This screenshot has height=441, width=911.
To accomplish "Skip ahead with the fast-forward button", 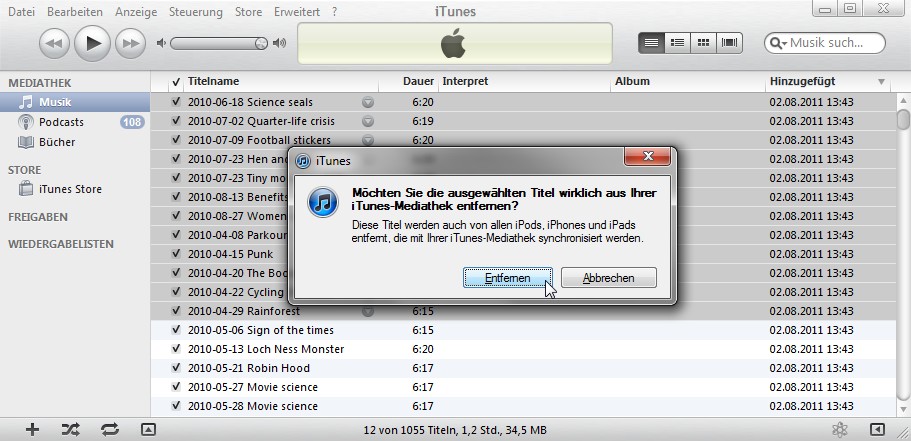I will tap(130, 44).
